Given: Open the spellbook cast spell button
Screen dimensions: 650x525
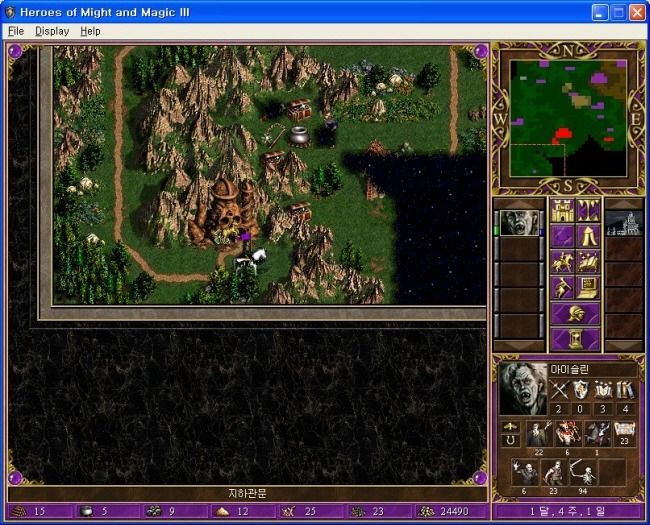Looking at the screenshot, I should [x=588, y=262].
